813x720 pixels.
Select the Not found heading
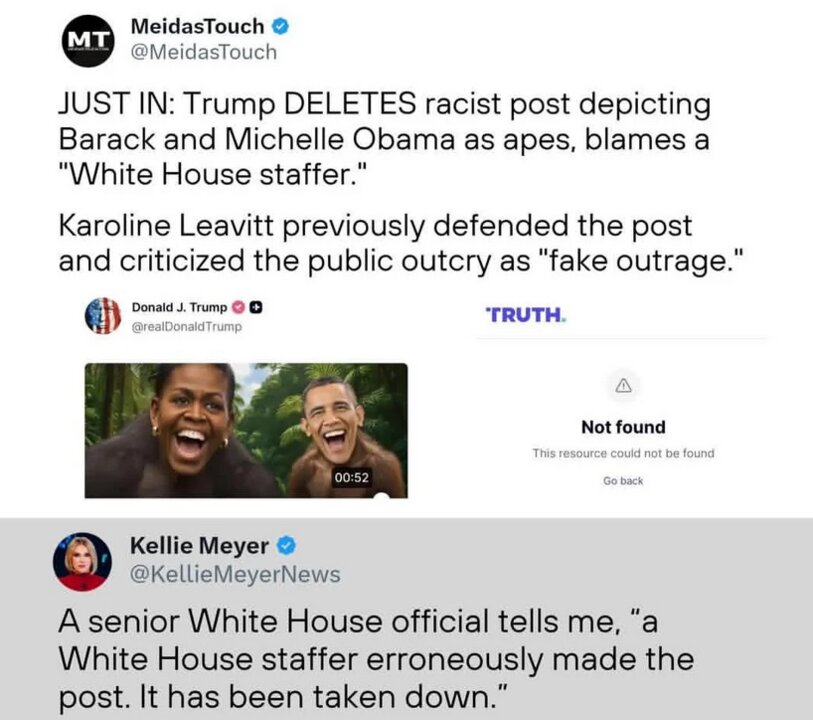(x=623, y=427)
